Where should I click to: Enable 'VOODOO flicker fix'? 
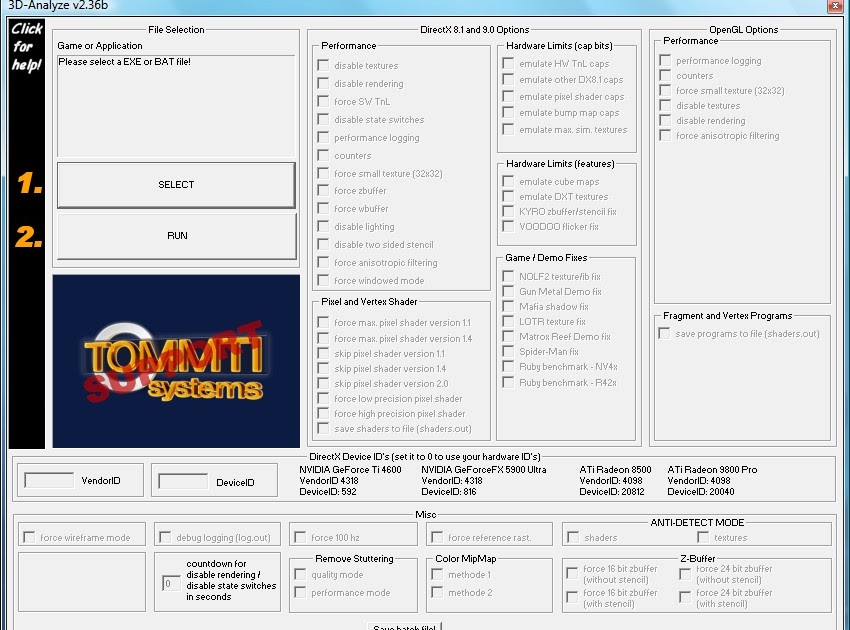click(x=508, y=226)
